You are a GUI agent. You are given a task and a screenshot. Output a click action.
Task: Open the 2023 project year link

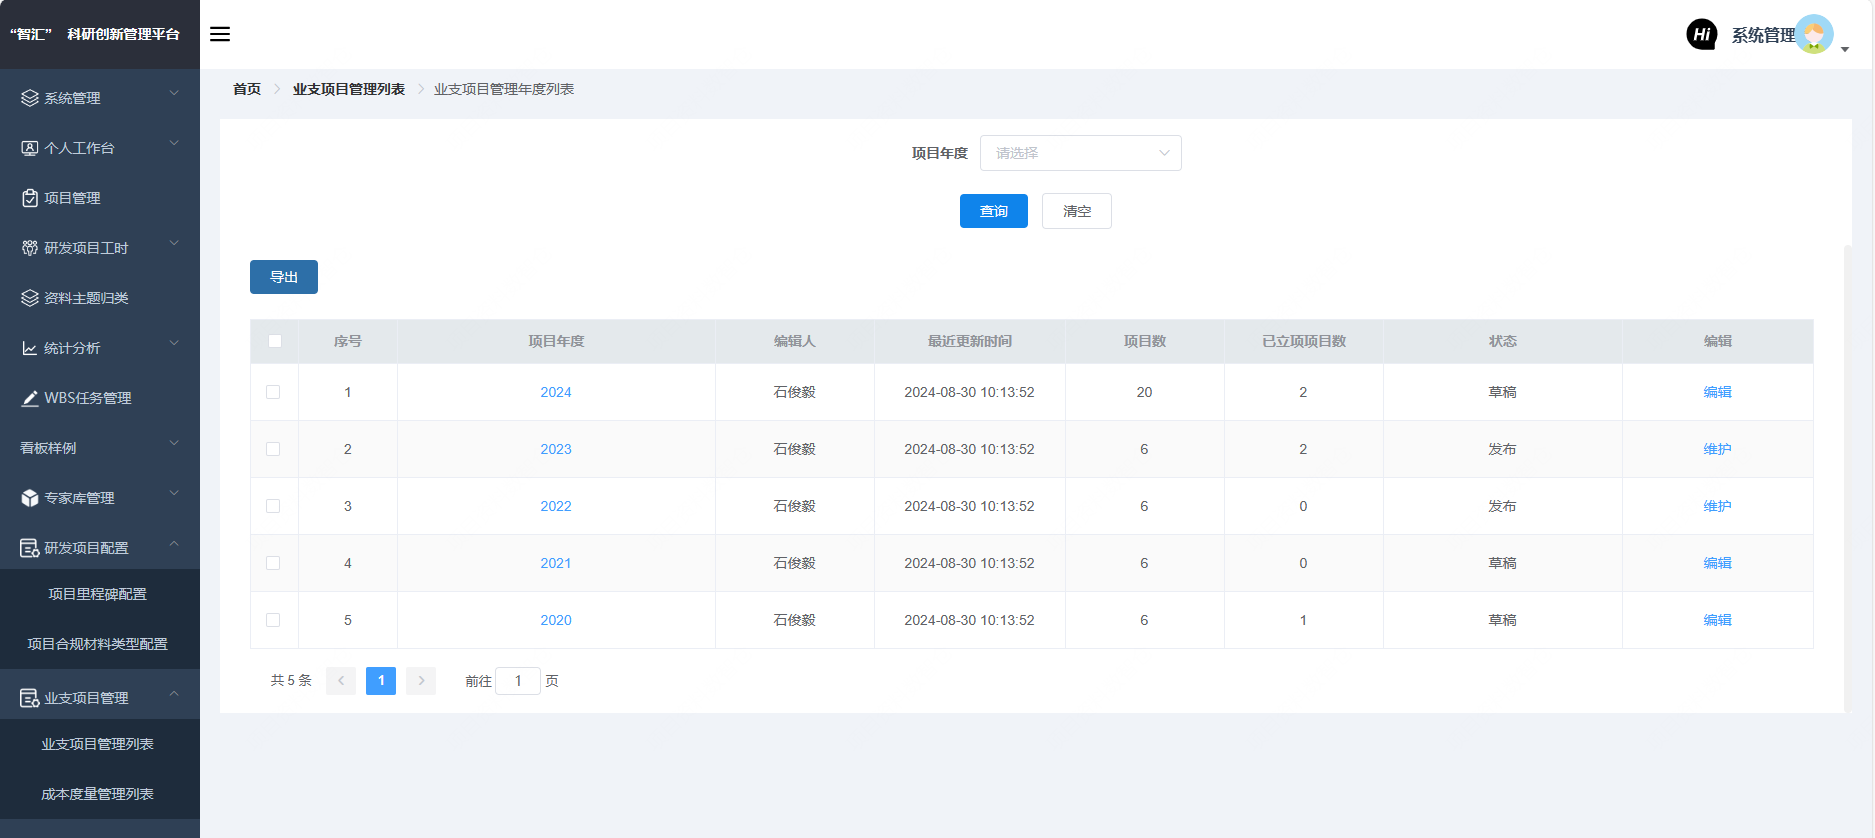point(556,449)
